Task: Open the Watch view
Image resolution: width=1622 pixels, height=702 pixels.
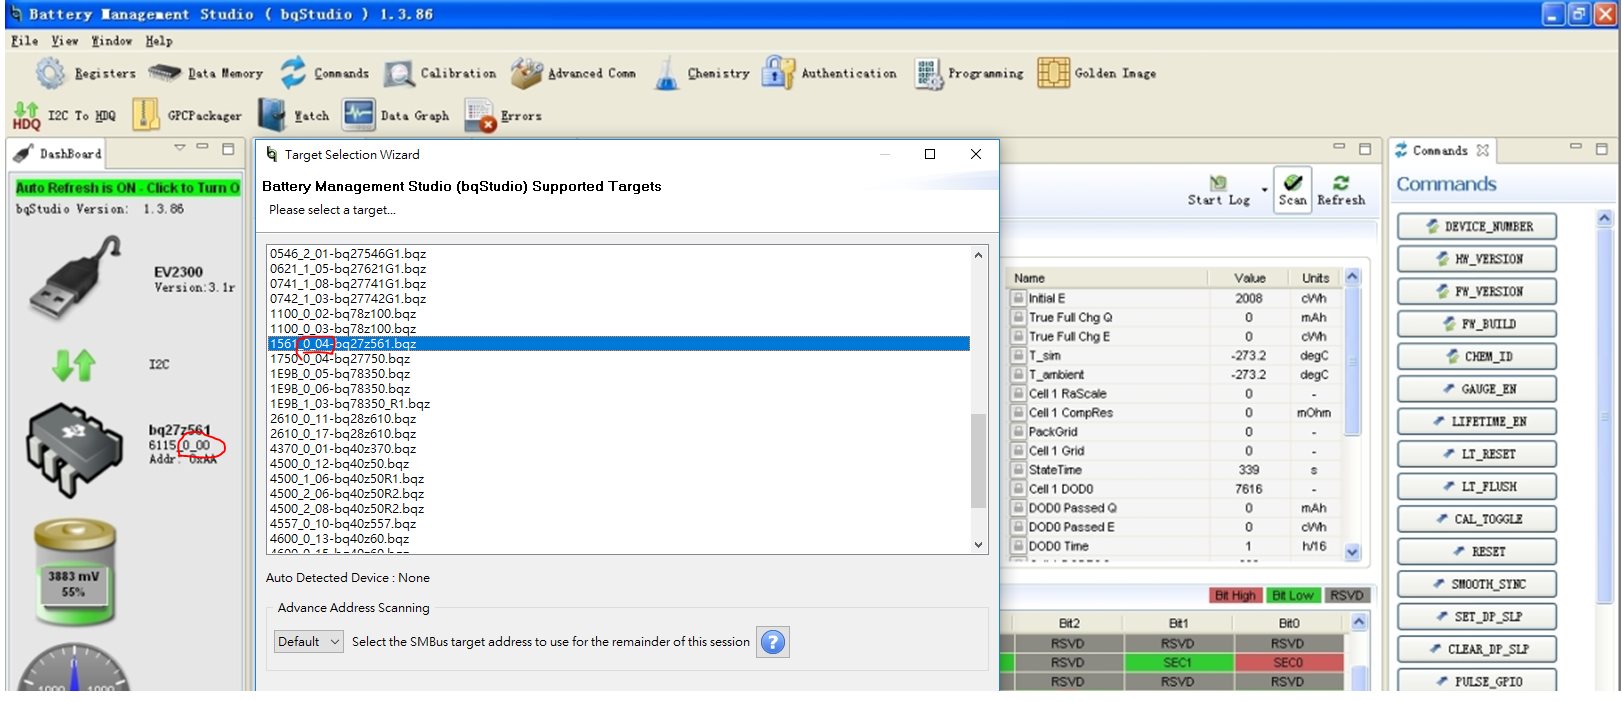Action: [293, 115]
